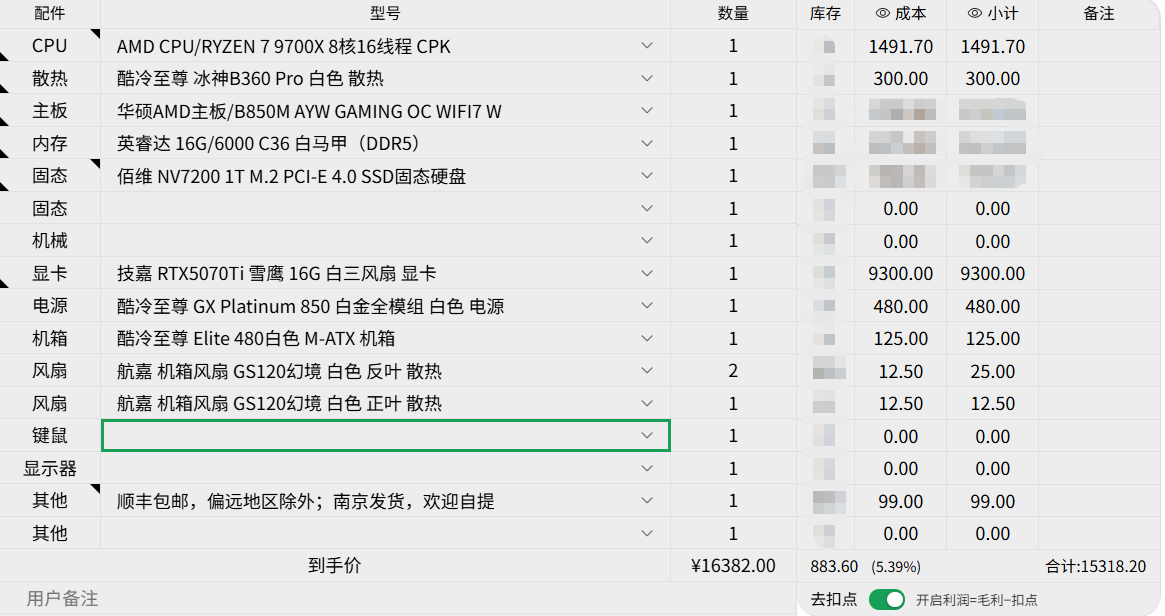Select the CPU row label
This screenshot has width=1165, height=616.
tap(50, 46)
